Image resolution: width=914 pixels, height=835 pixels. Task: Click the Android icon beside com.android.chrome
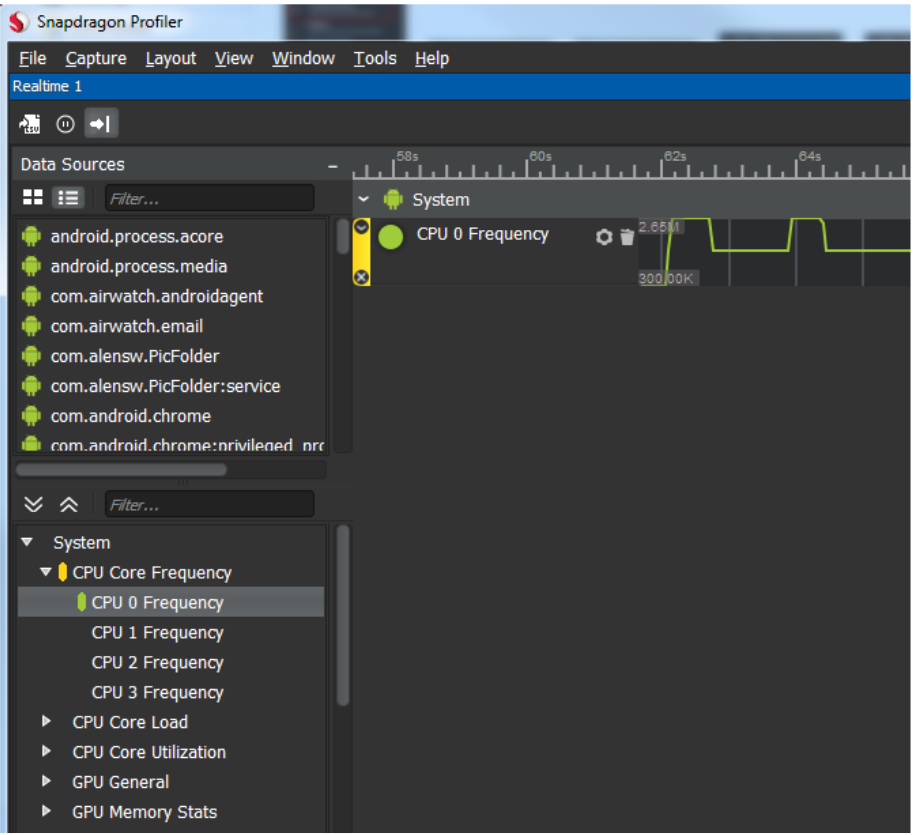31,416
